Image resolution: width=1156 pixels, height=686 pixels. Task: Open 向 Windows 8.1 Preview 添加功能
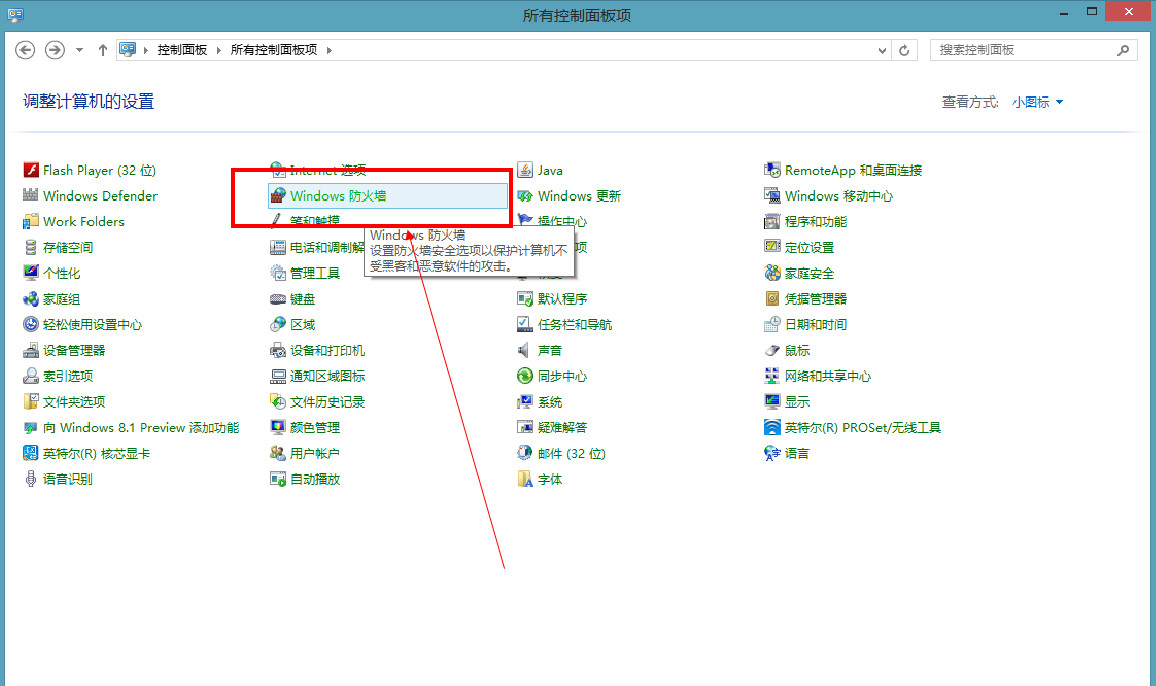coord(141,427)
